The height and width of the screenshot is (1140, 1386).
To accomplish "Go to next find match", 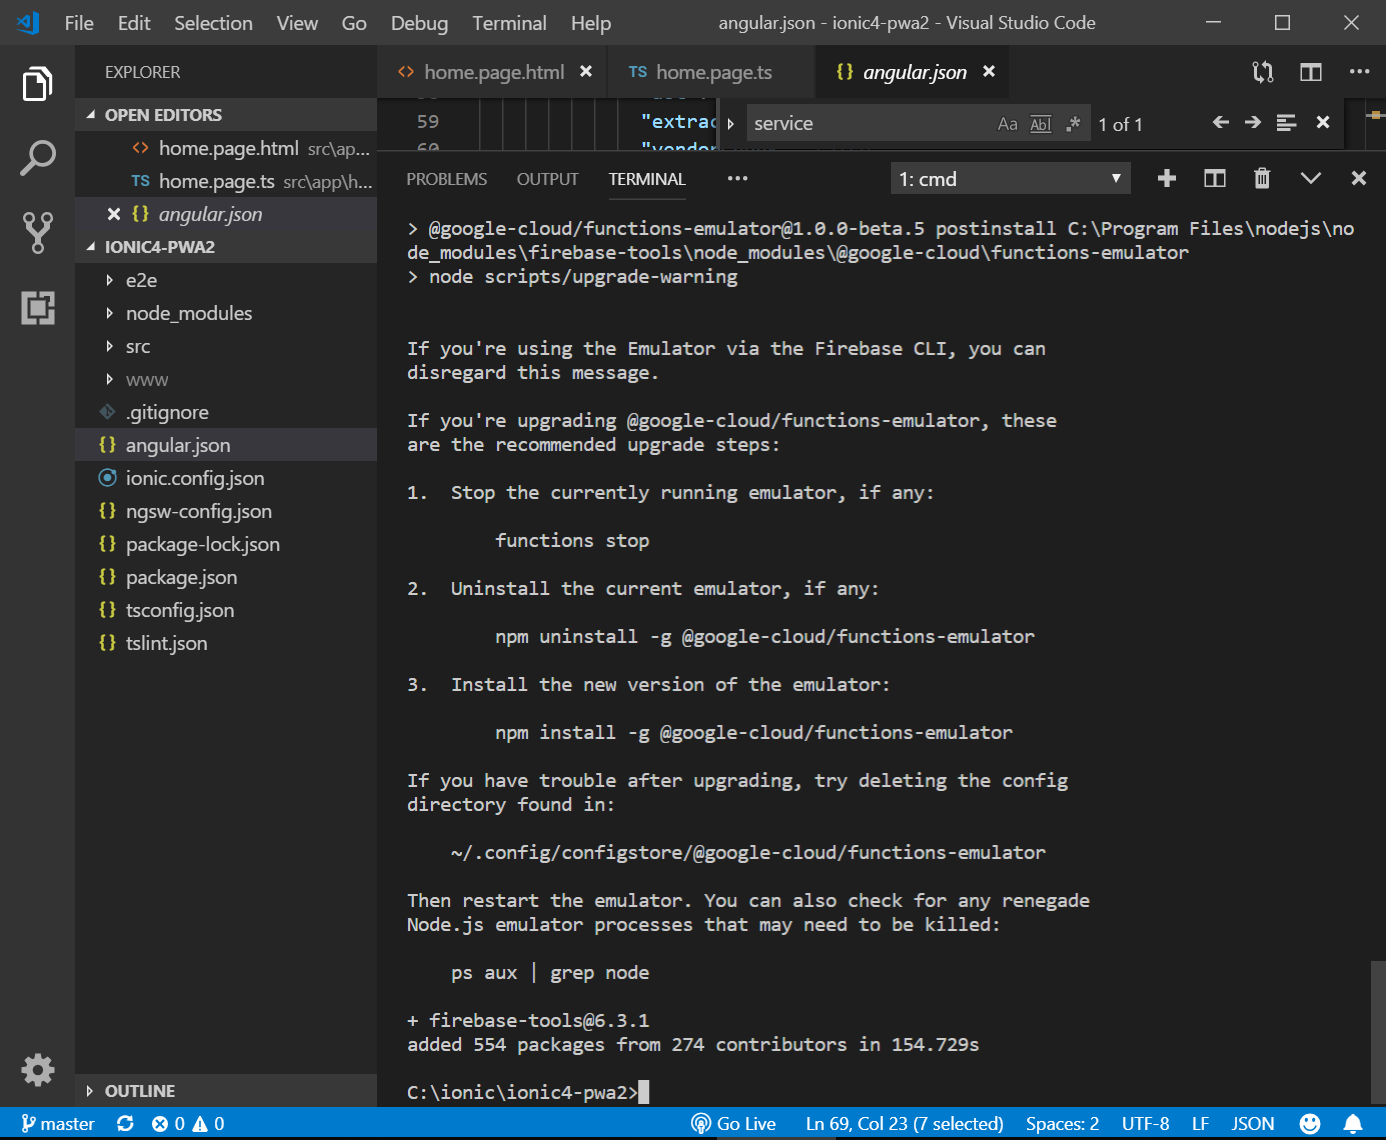I will point(1253,122).
